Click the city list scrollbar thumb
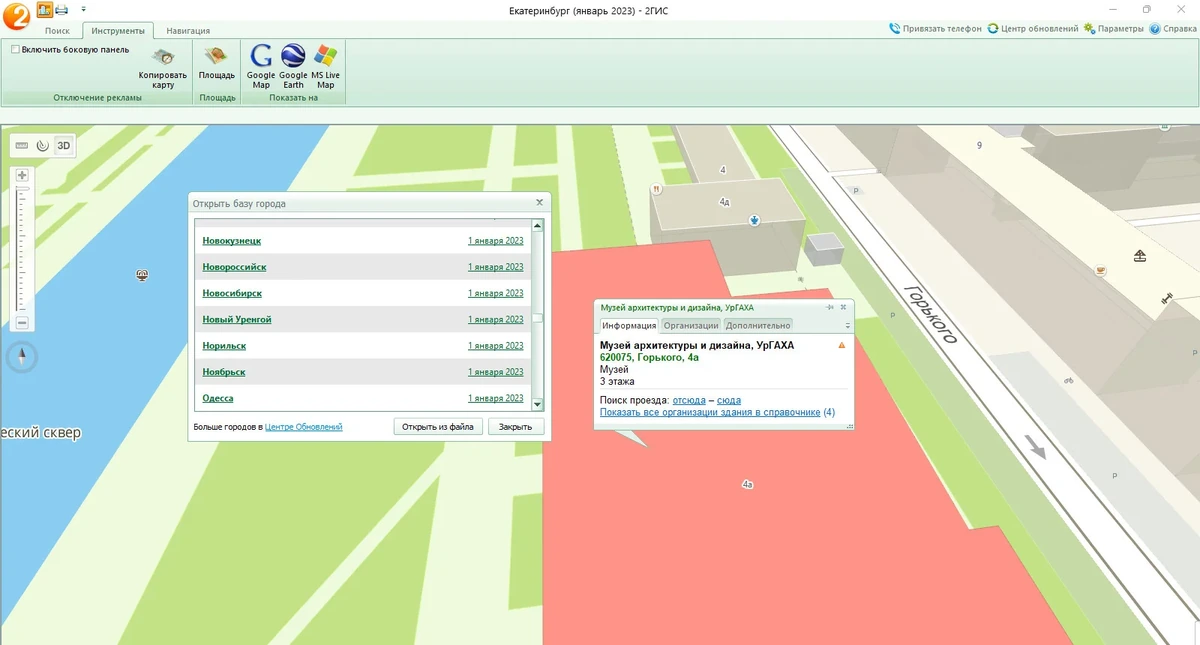The width and height of the screenshot is (1200, 645). (x=537, y=319)
